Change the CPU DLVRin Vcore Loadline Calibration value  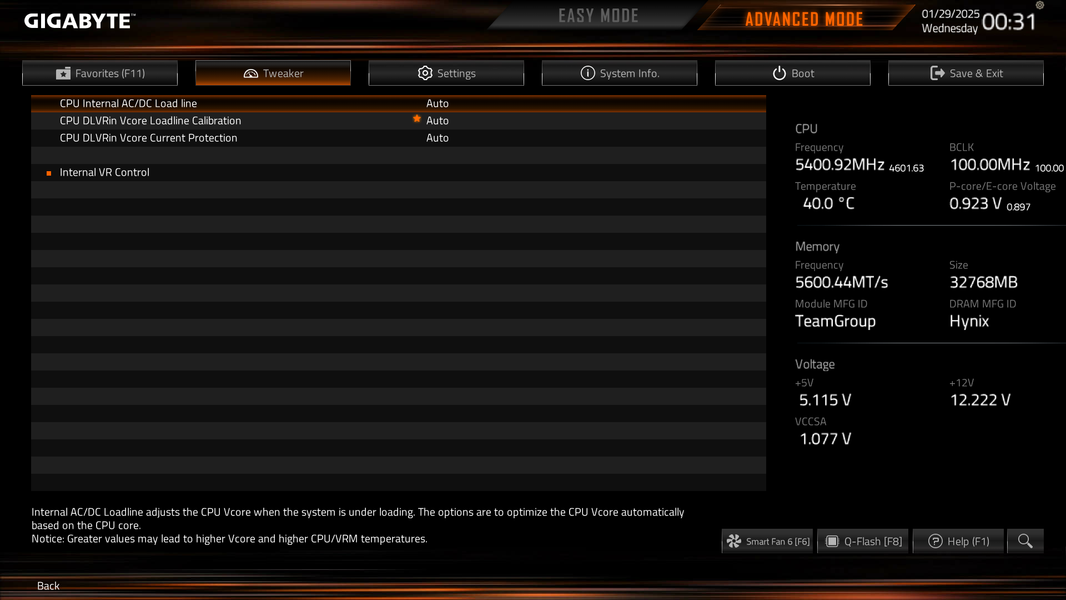tap(437, 120)
